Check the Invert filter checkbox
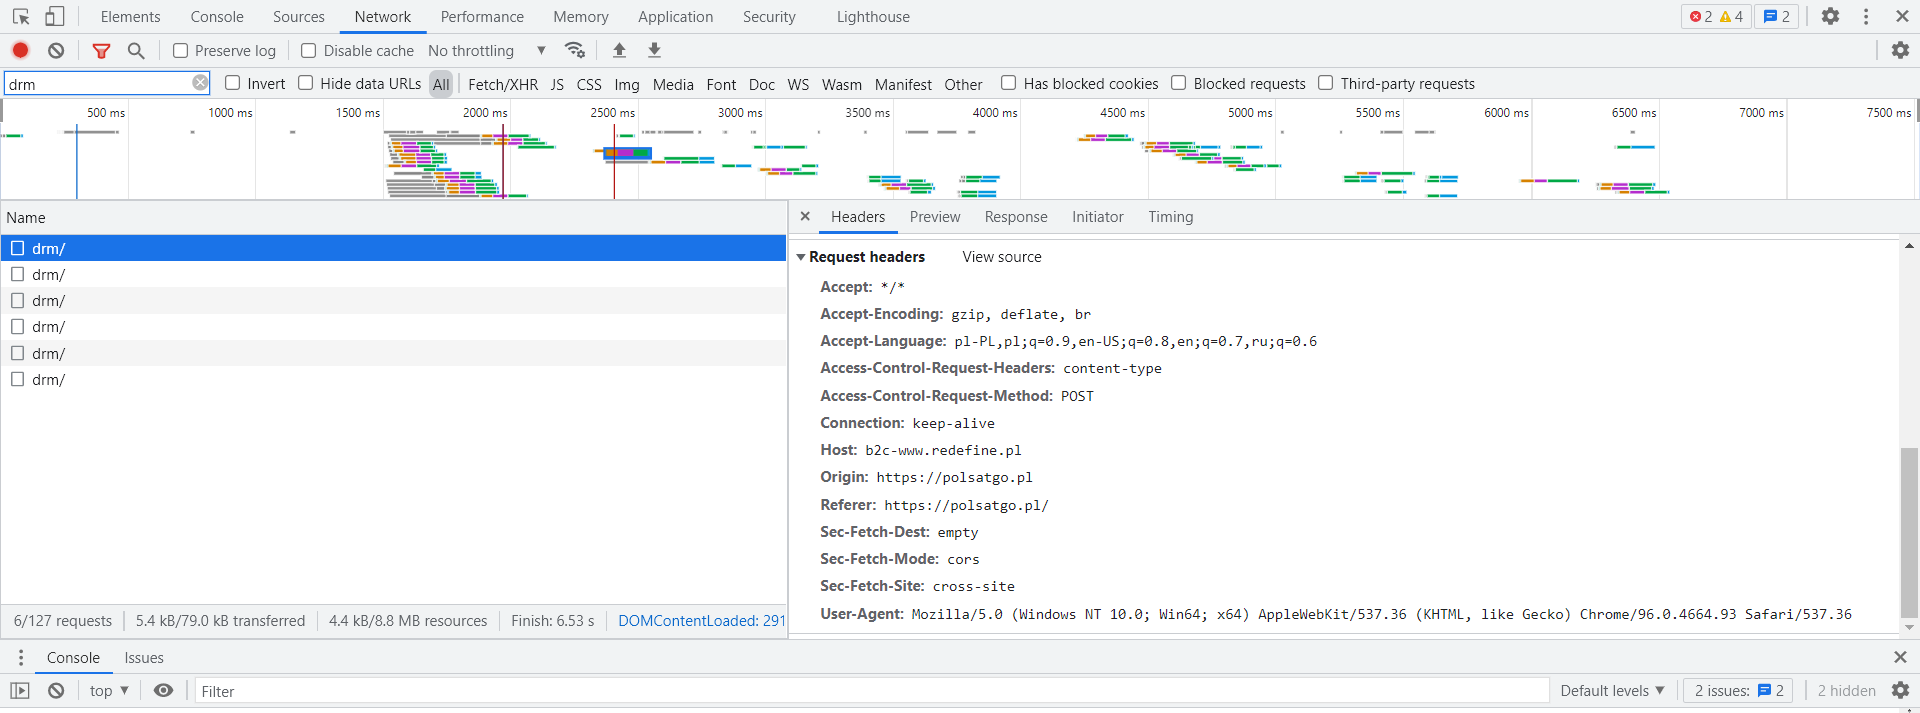This screenshot has width=1920, height=713. (233, 83)
